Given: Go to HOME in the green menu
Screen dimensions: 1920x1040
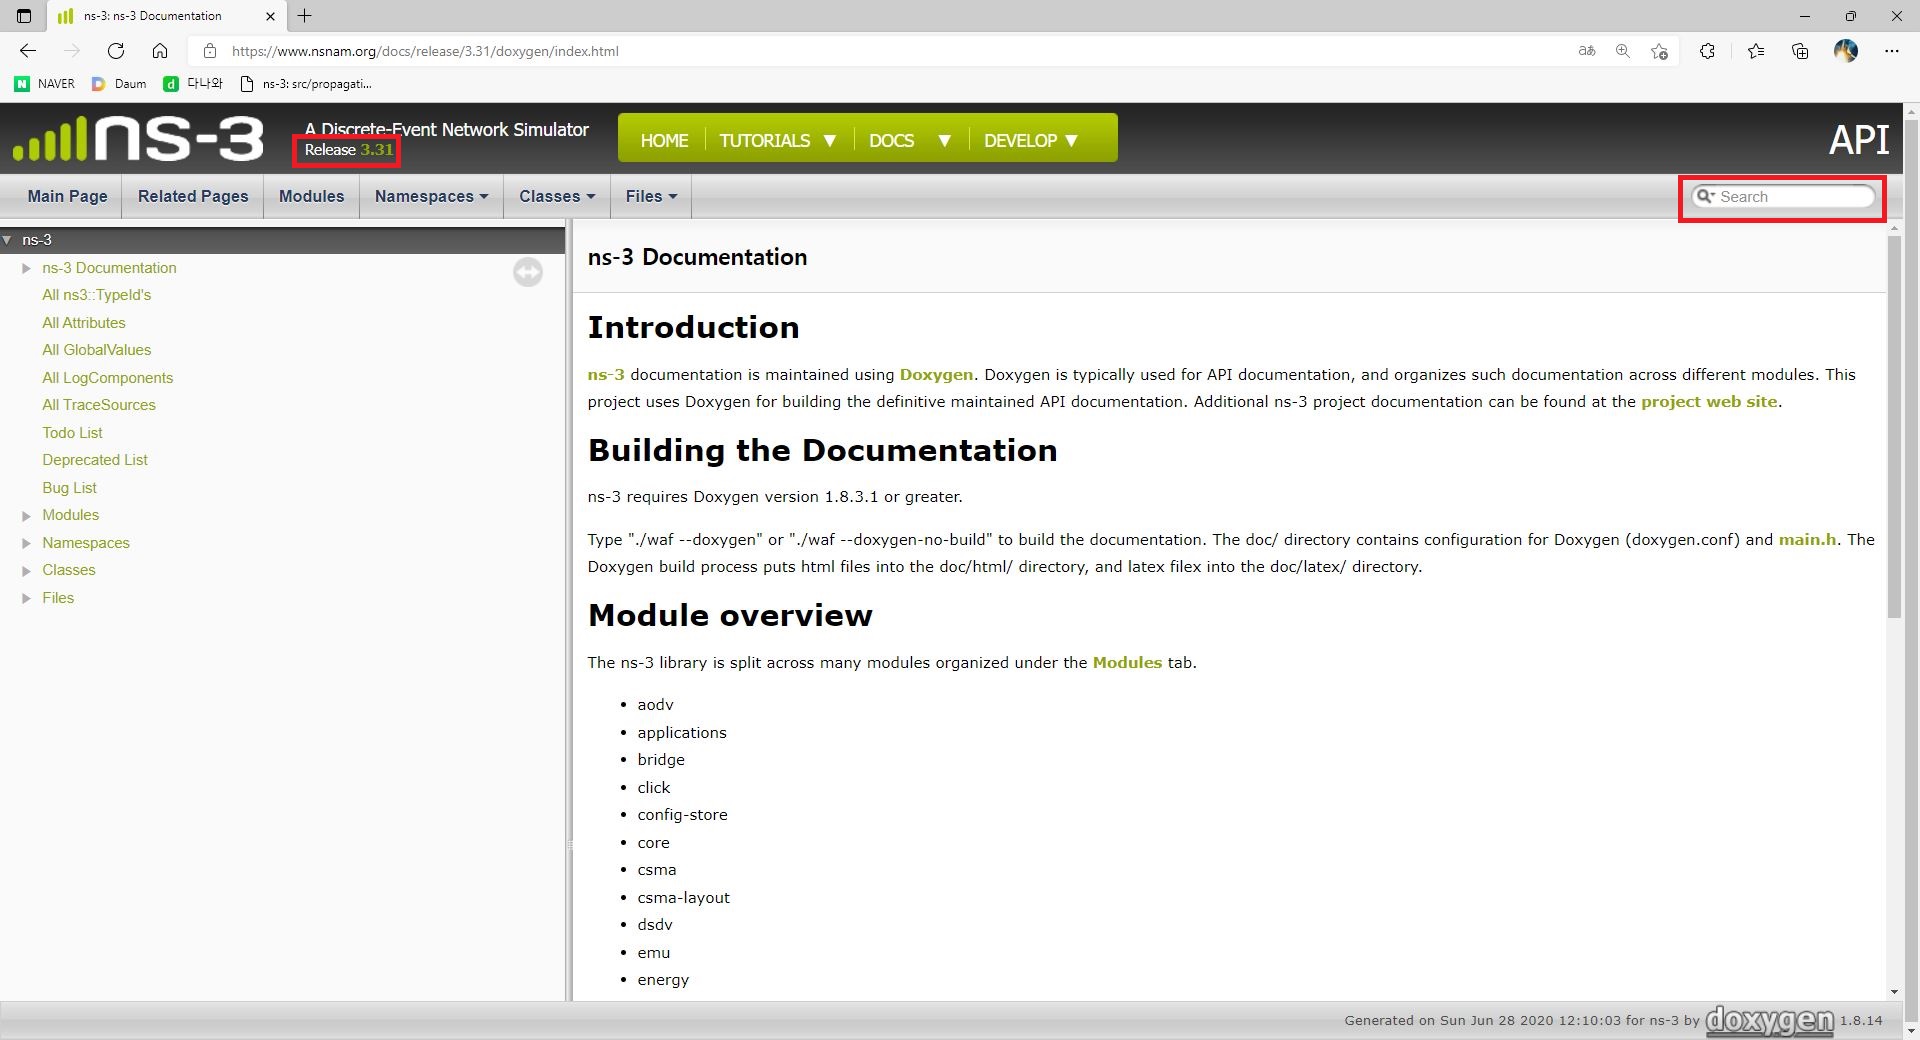Looking at the screenshot, I should (664, 140).
